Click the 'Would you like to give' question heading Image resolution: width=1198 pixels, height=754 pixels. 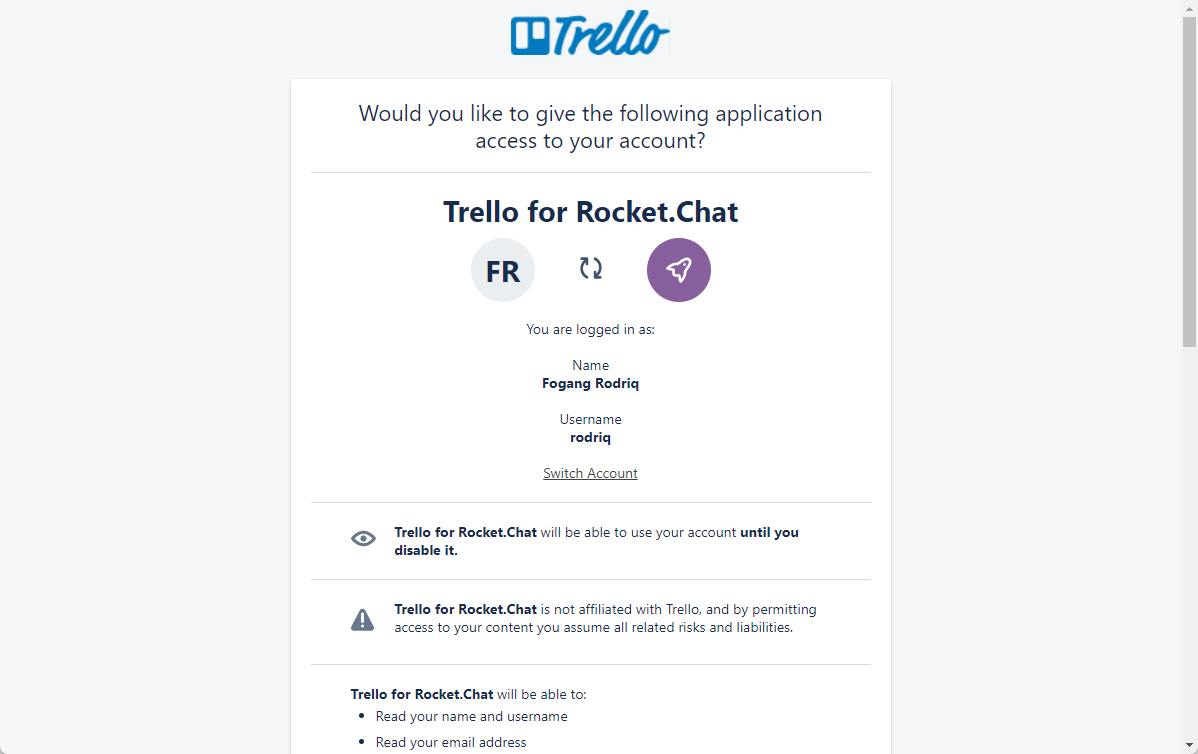tap(591, 127)
